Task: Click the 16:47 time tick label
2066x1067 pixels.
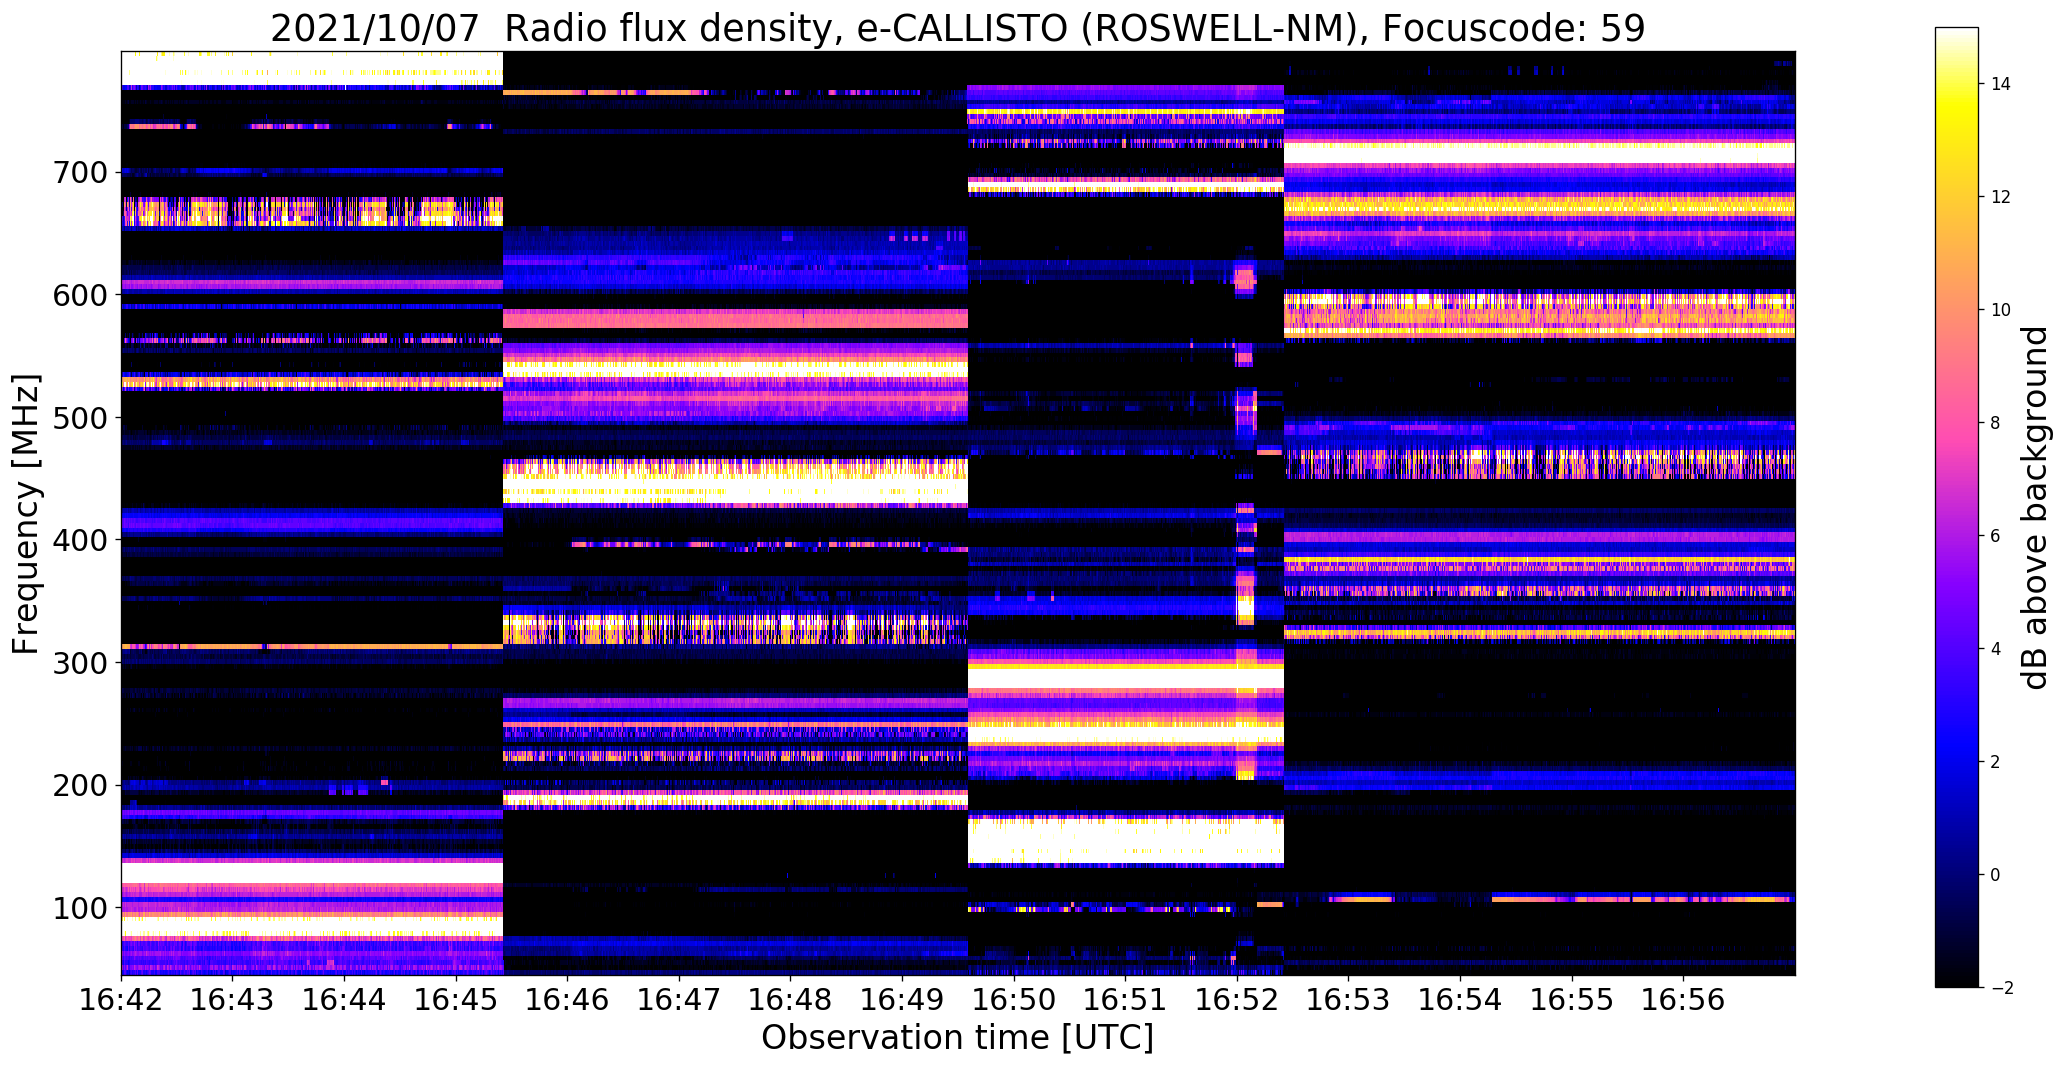Action: [680, 999]
